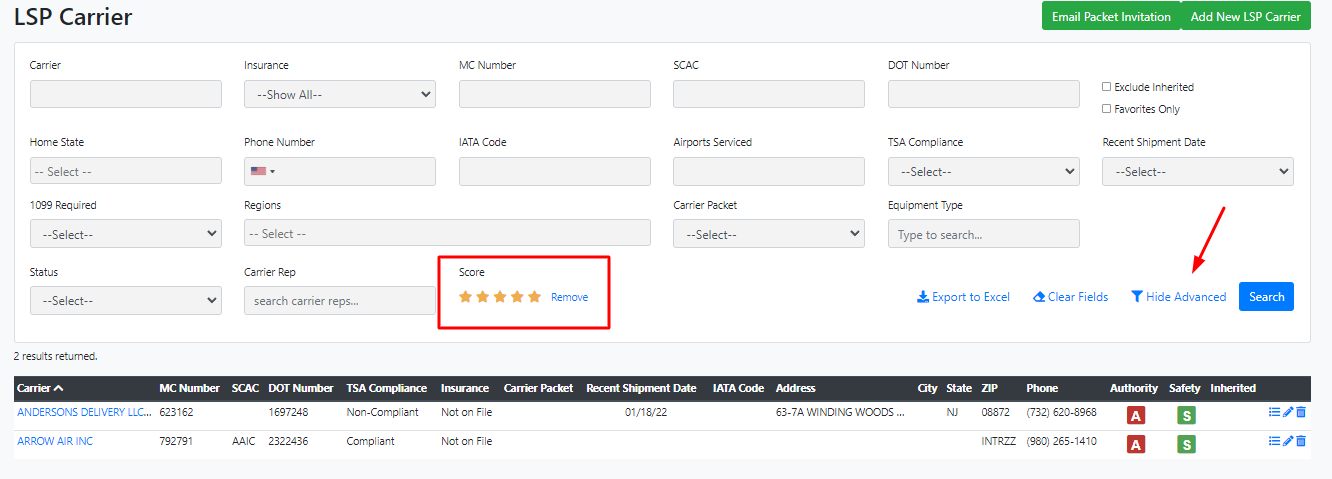This screenshot has width=1332, height=479.
Task: Open the list icon for ANDERSONS DELIVERY row
Action: click(x=1274, y=412)
